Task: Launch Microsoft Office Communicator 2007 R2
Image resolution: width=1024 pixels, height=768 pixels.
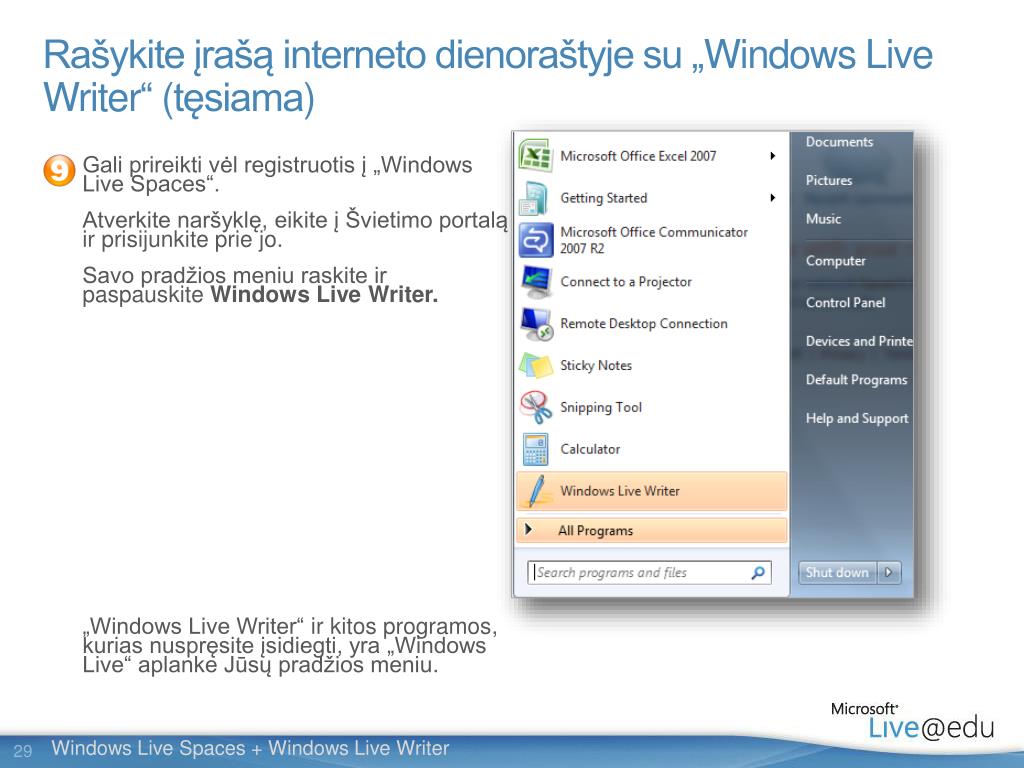Action: 654,240
